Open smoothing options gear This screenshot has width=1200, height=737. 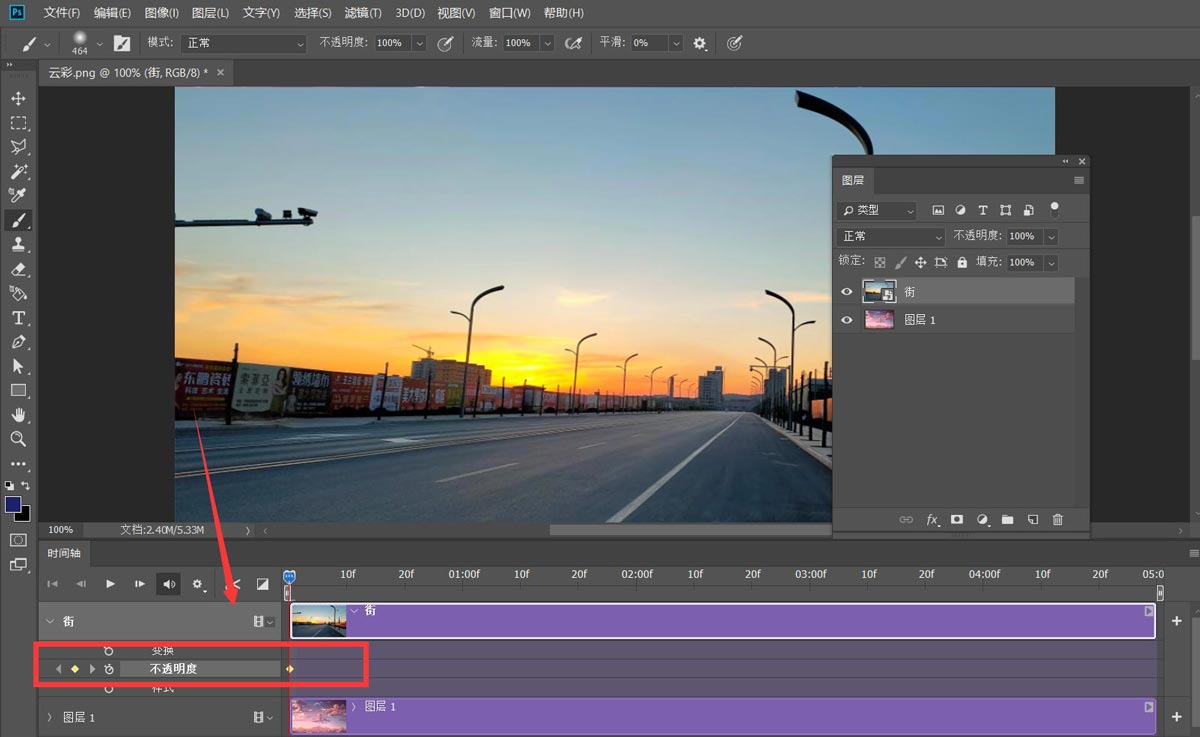pos(700,43)
